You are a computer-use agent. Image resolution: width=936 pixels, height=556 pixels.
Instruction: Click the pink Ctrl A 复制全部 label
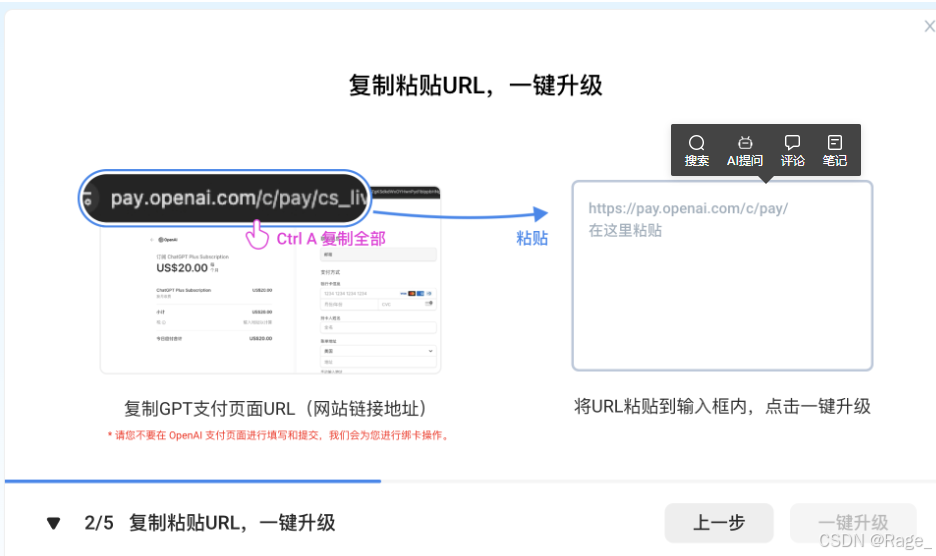tap(331, 238)
